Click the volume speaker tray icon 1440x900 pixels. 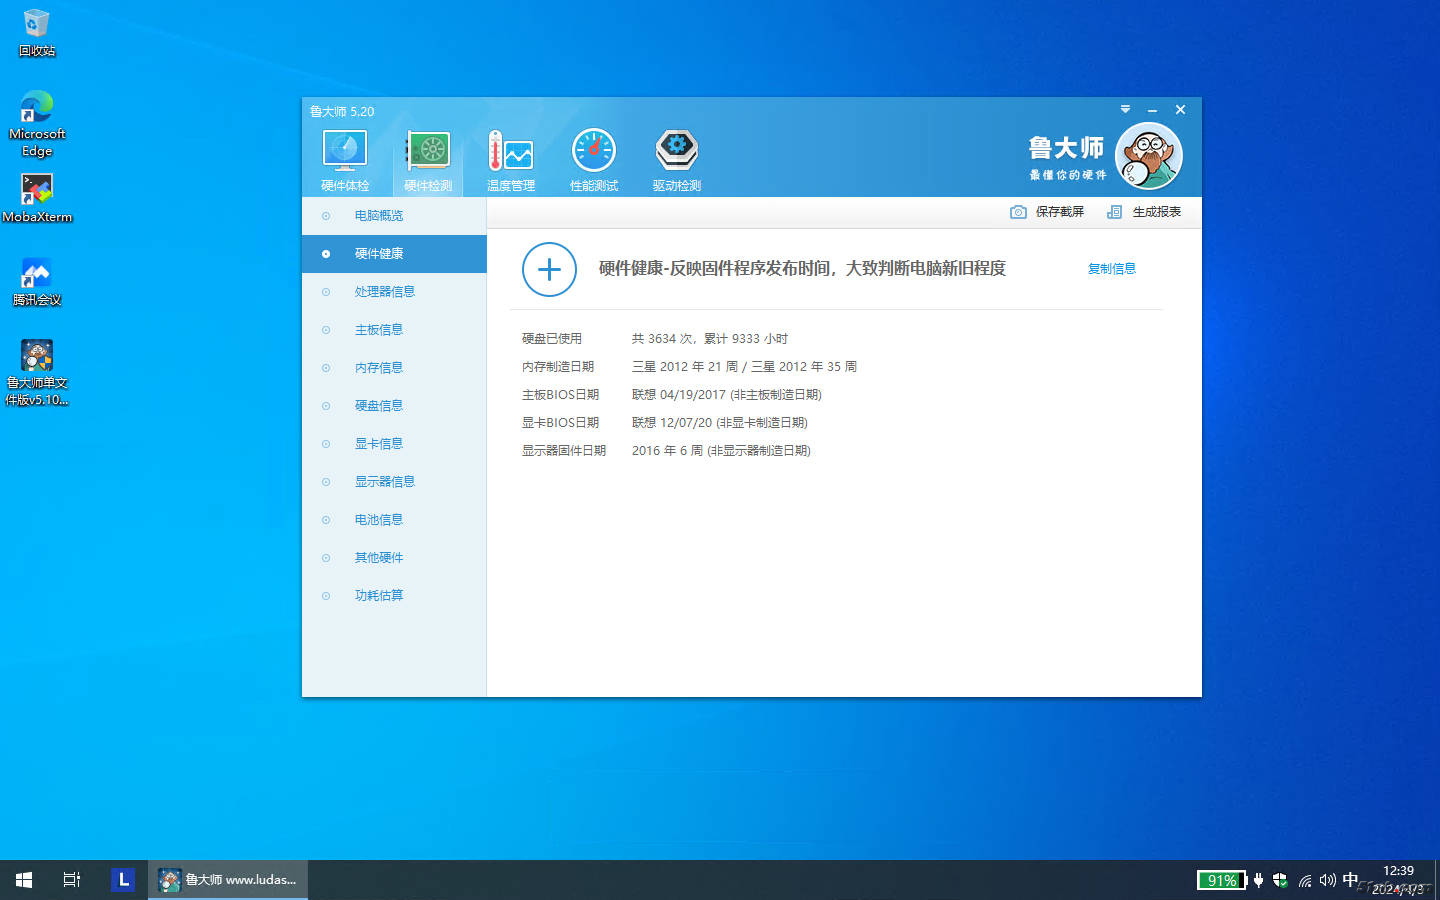coord(1328,880)
